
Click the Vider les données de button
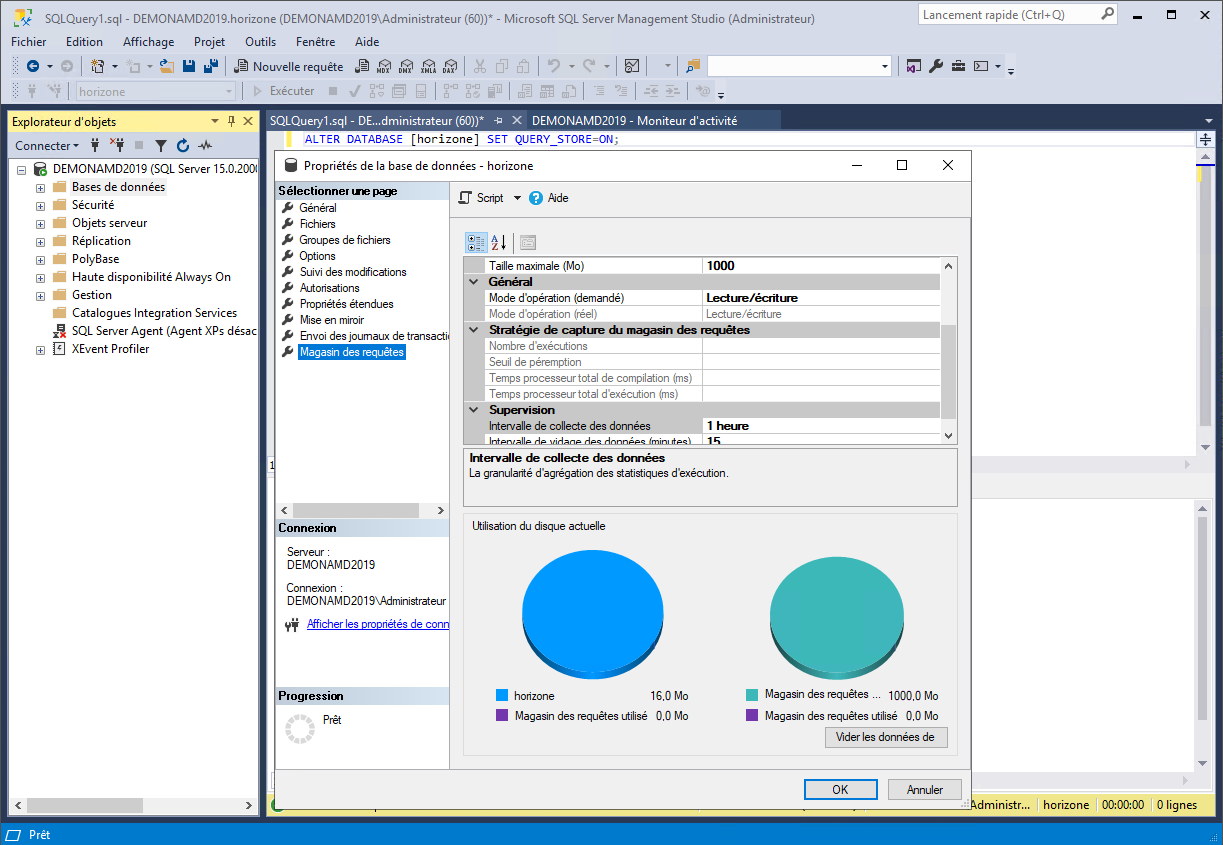(x=885, y=737)
